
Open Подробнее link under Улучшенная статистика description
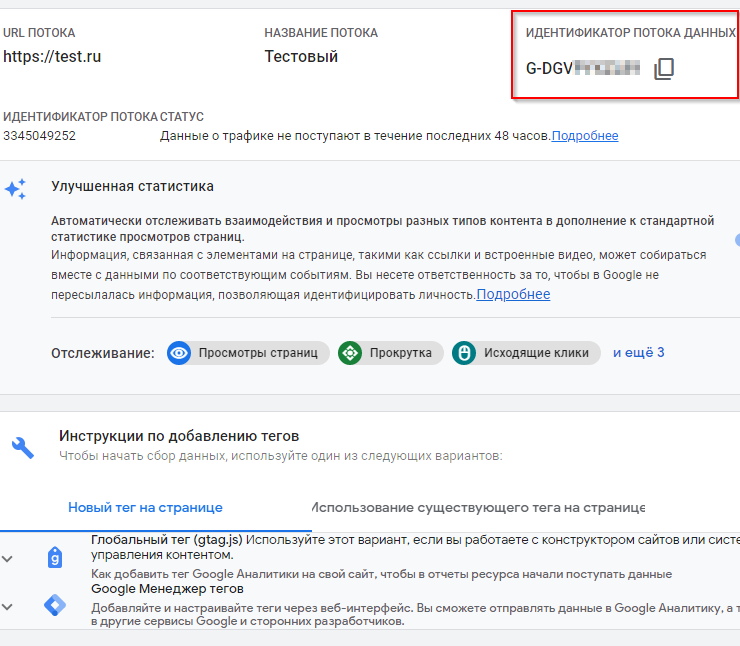pyautogui.click(x=513, y=294)
